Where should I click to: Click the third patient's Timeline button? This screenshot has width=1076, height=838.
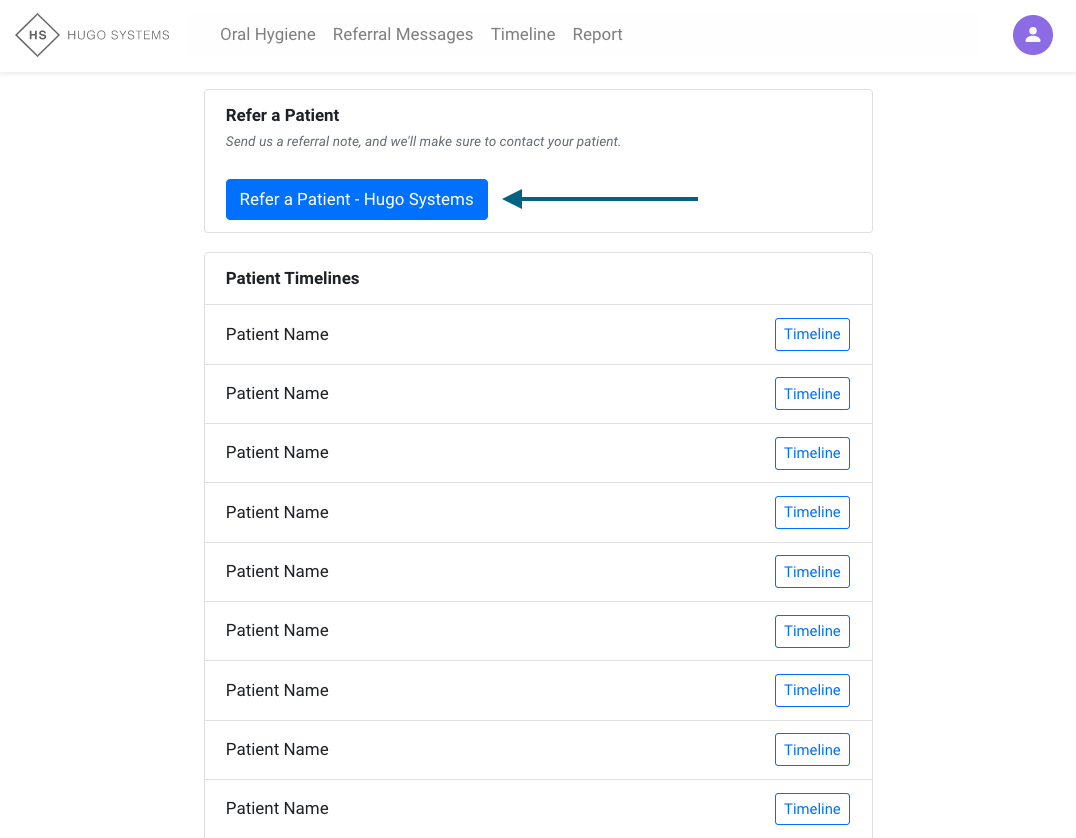click(812, 453)
